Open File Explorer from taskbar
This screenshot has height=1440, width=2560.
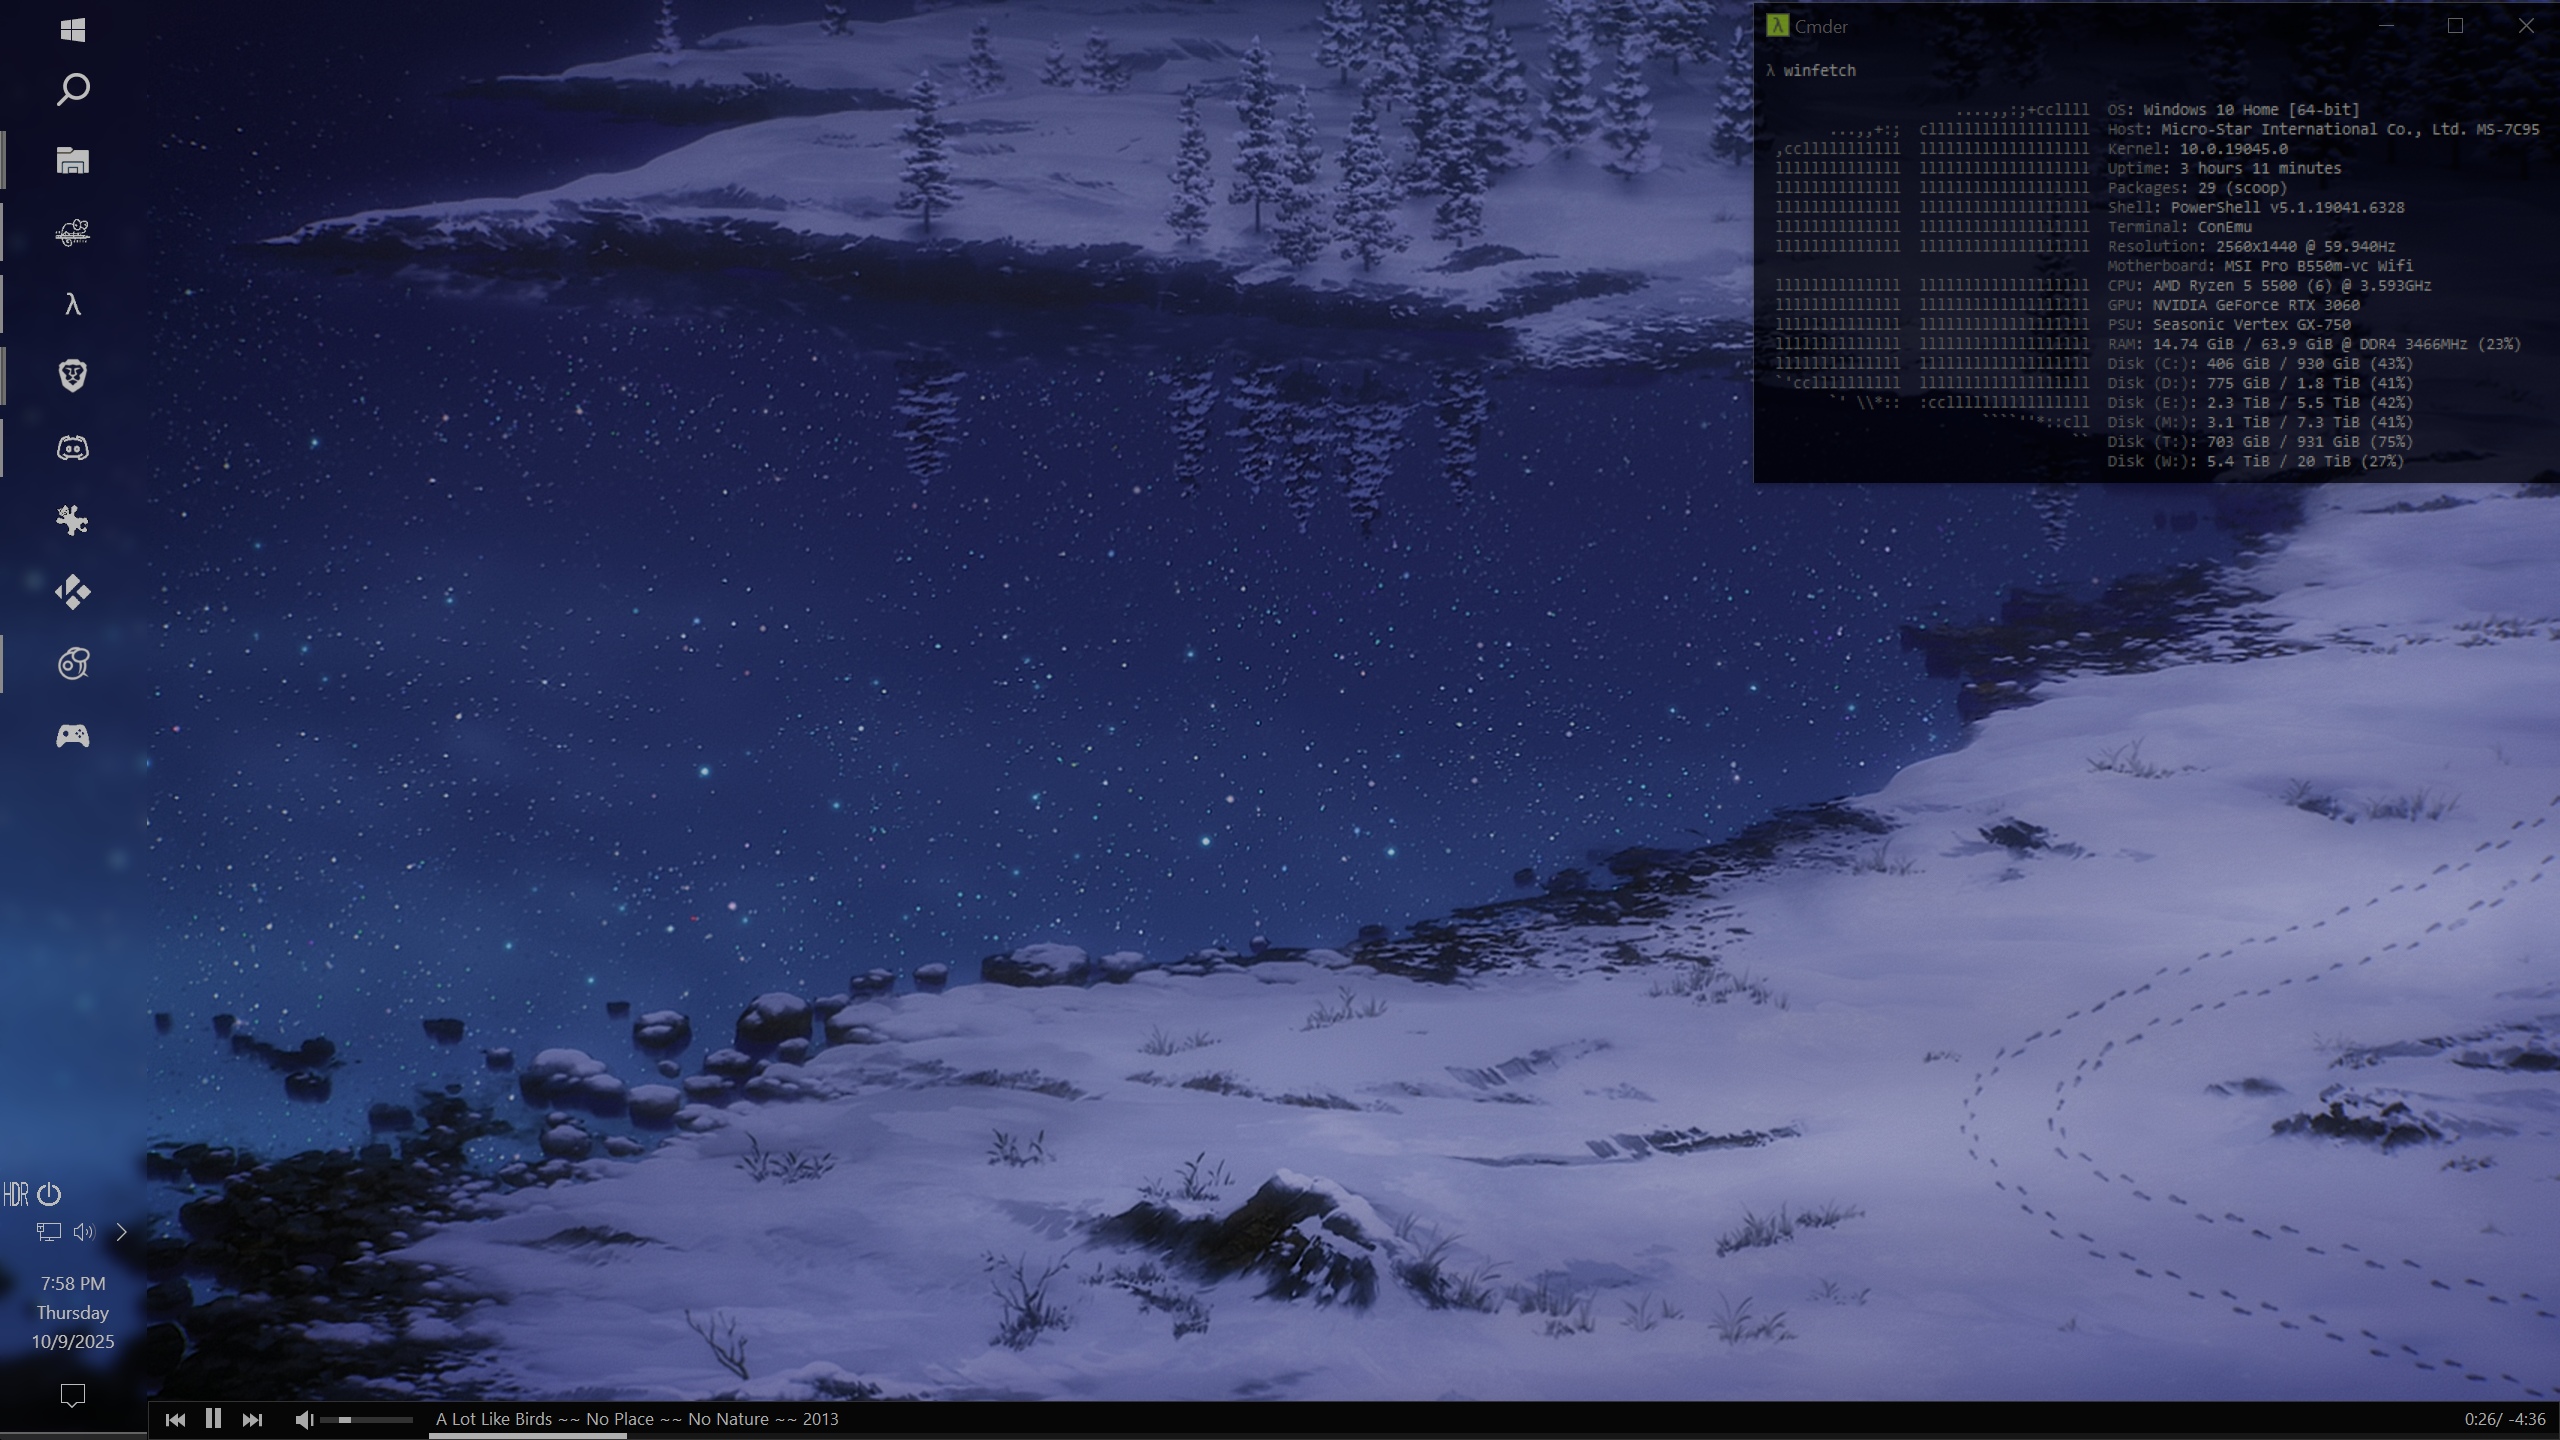72,161
